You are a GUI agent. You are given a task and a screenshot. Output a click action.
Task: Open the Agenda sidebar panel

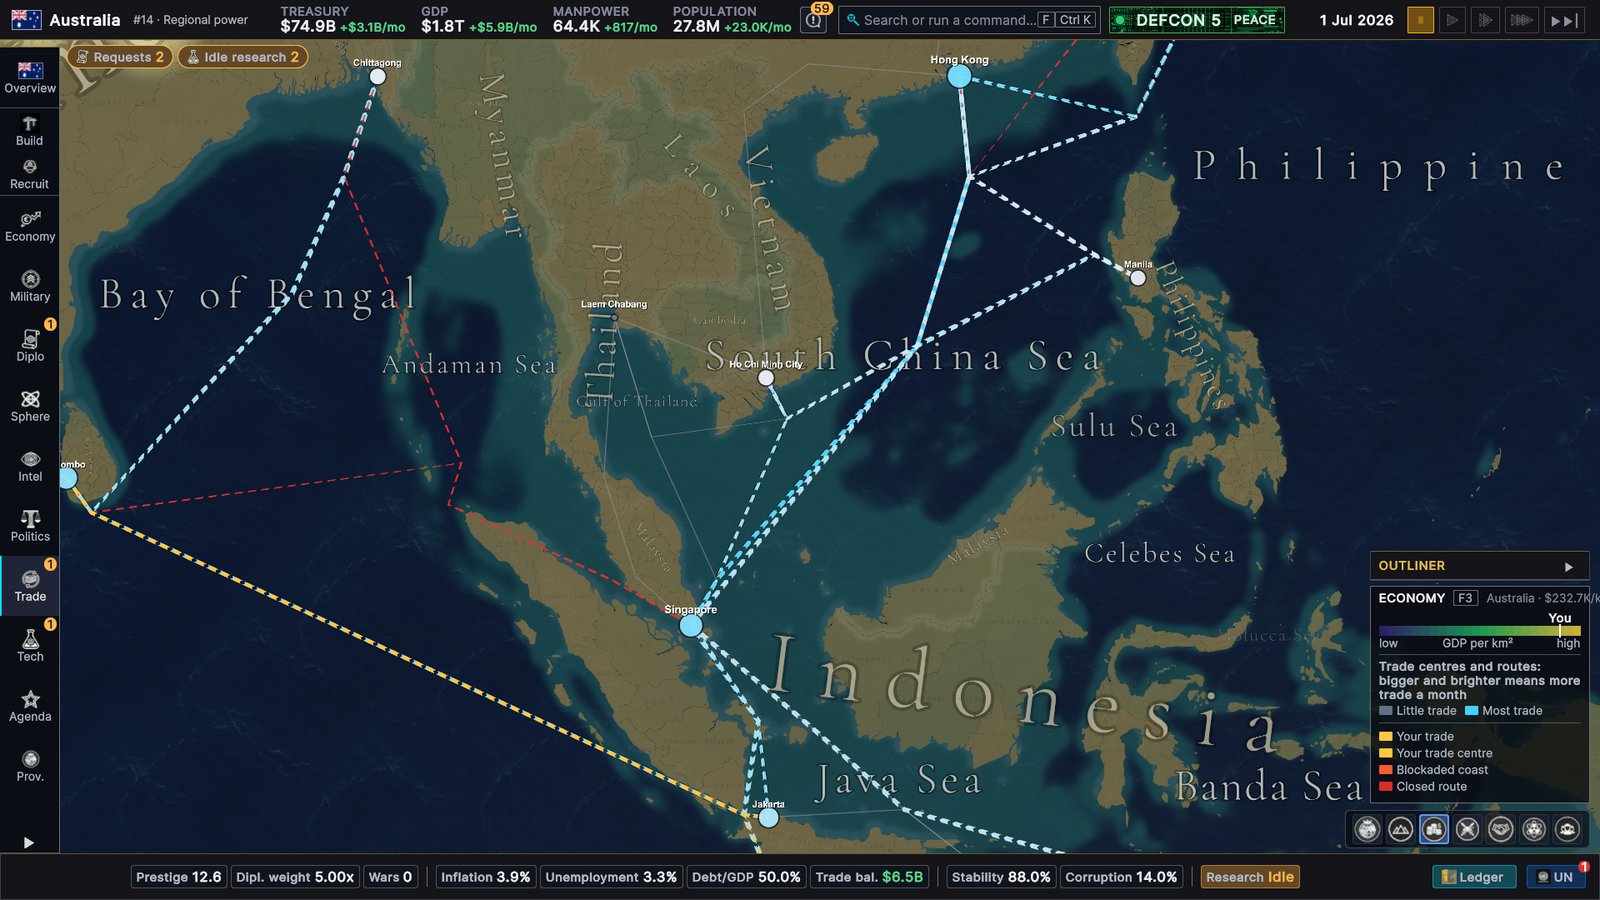pos(30,706)
